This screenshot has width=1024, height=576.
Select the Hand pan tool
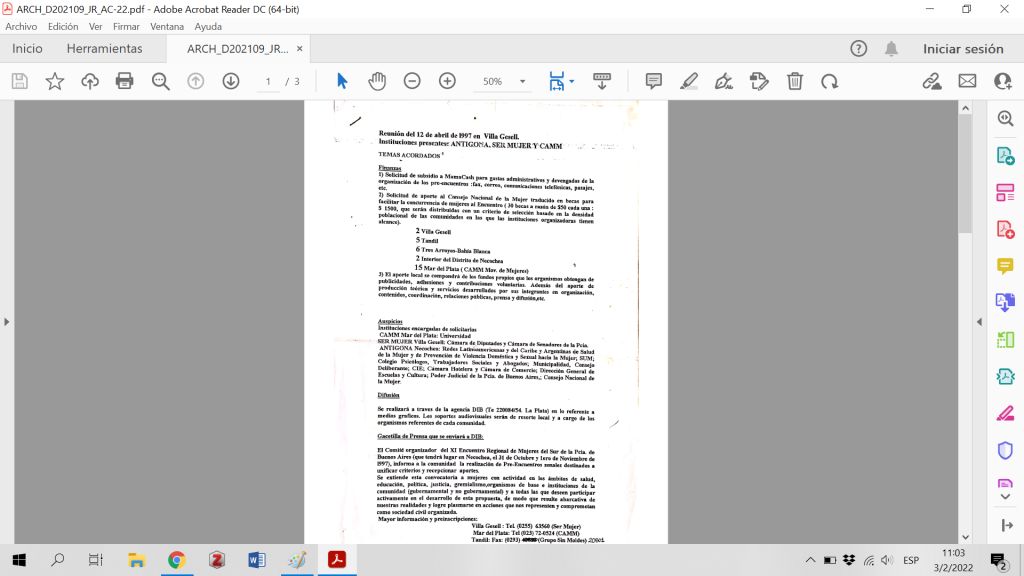pos(377,81)
